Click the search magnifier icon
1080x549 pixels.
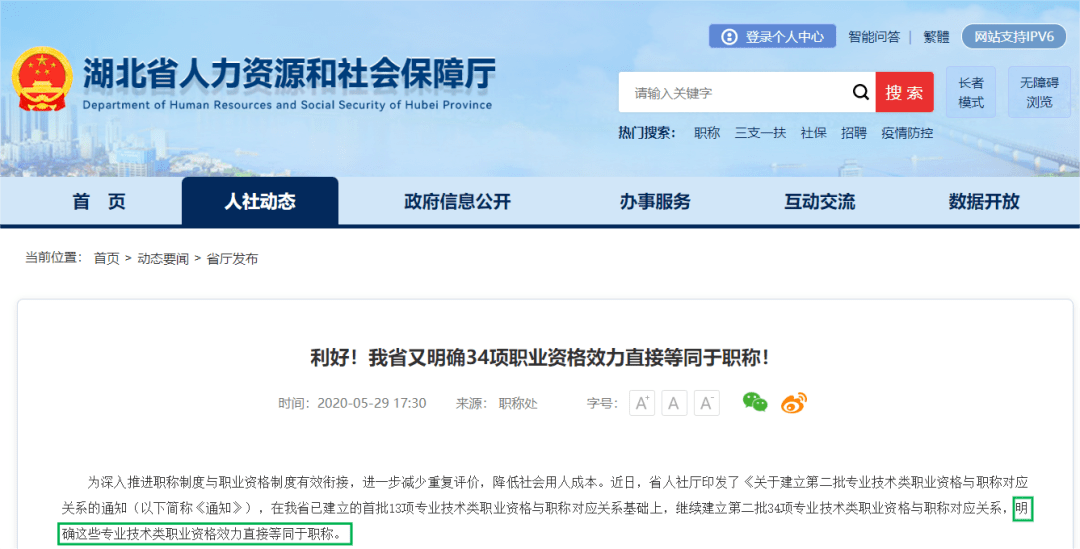(860, 92)
